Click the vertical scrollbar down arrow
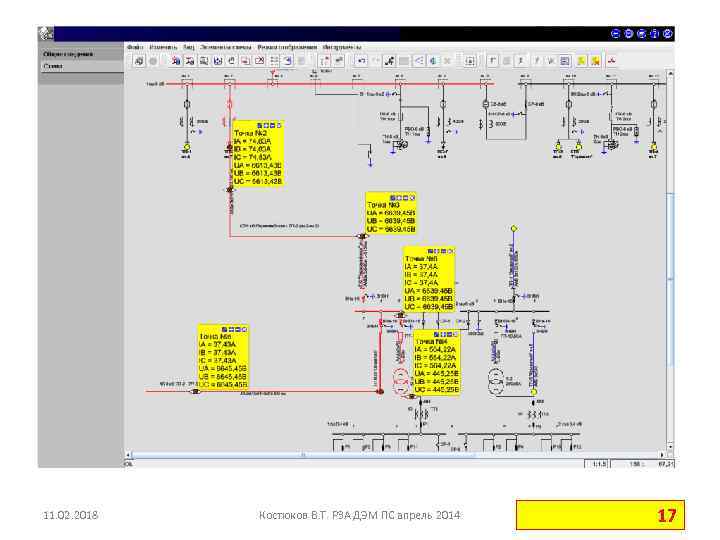Image resolution: width=720 pixels, height=540 pixels. pos(670,446)
